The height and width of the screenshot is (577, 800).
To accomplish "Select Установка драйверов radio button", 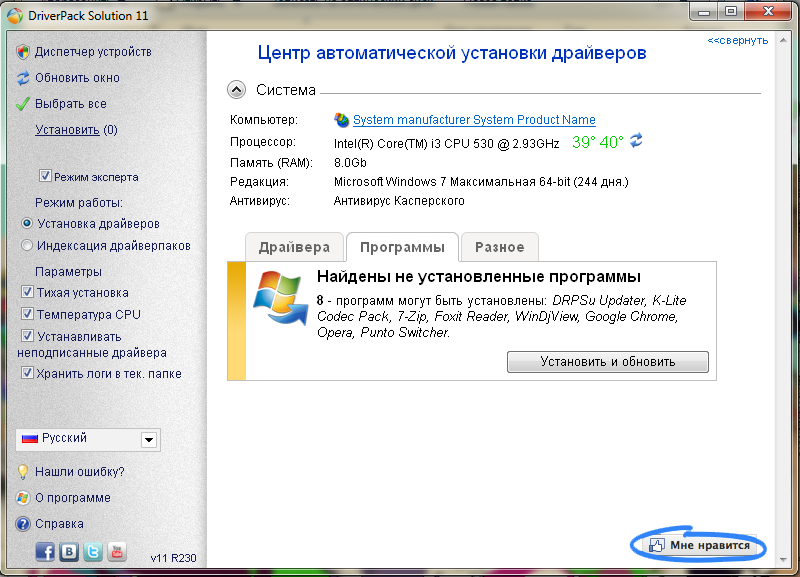I will (27, 223).
